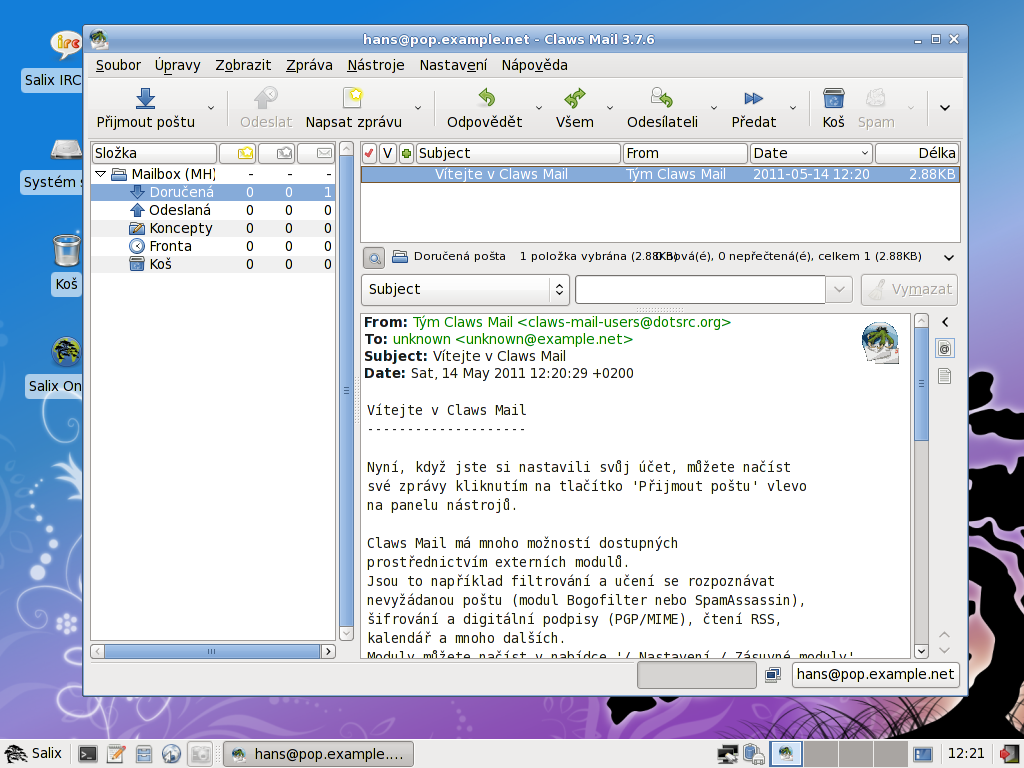1024x768 pixels.
Task: Click the quick search text input field
Action: pos(700,289)
